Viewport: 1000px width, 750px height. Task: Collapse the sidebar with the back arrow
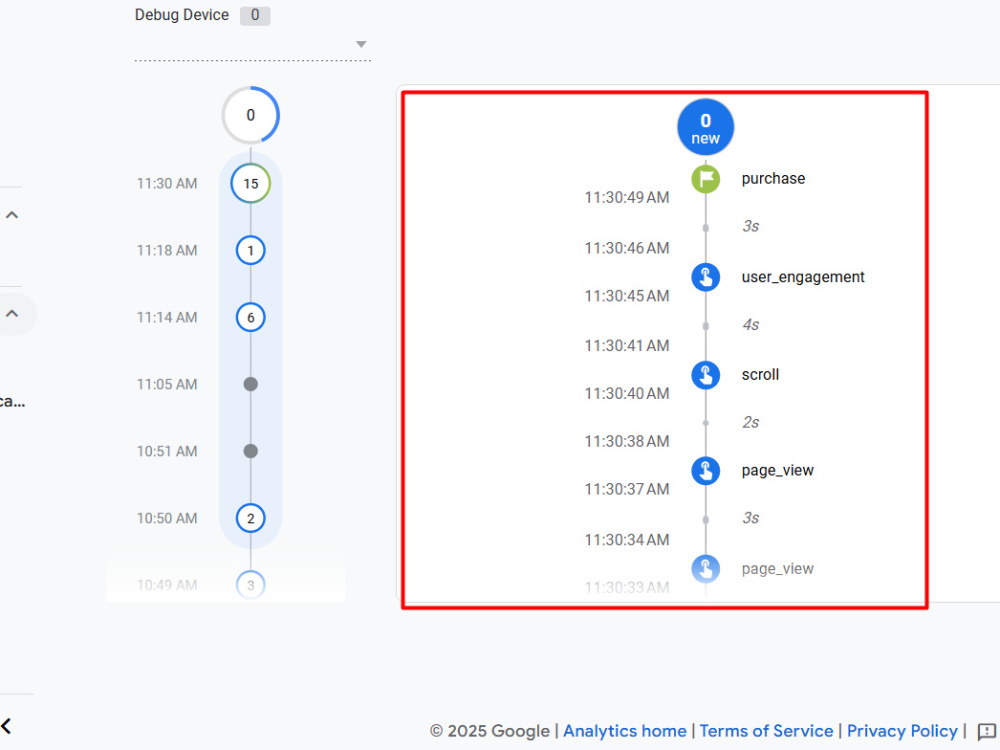[6, 726]
